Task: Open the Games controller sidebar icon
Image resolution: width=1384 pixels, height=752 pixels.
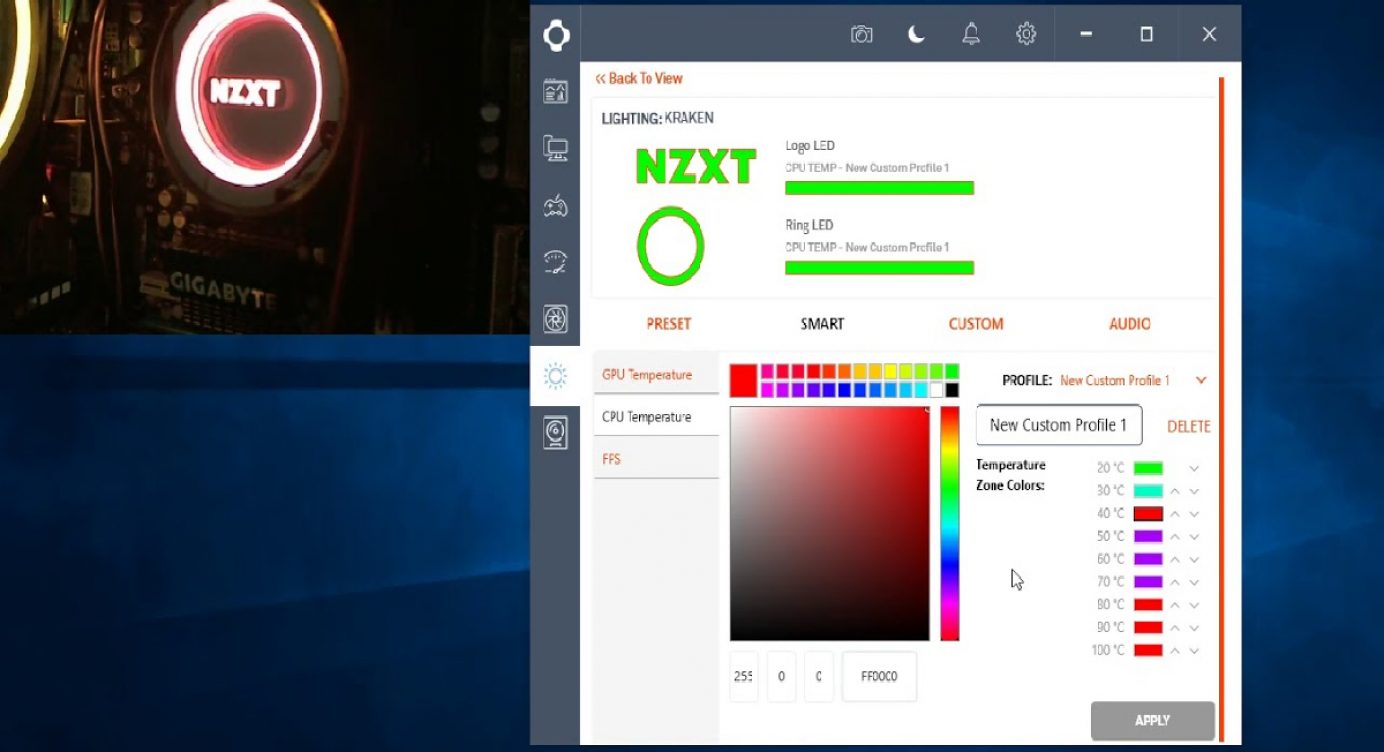Action: 556,206
